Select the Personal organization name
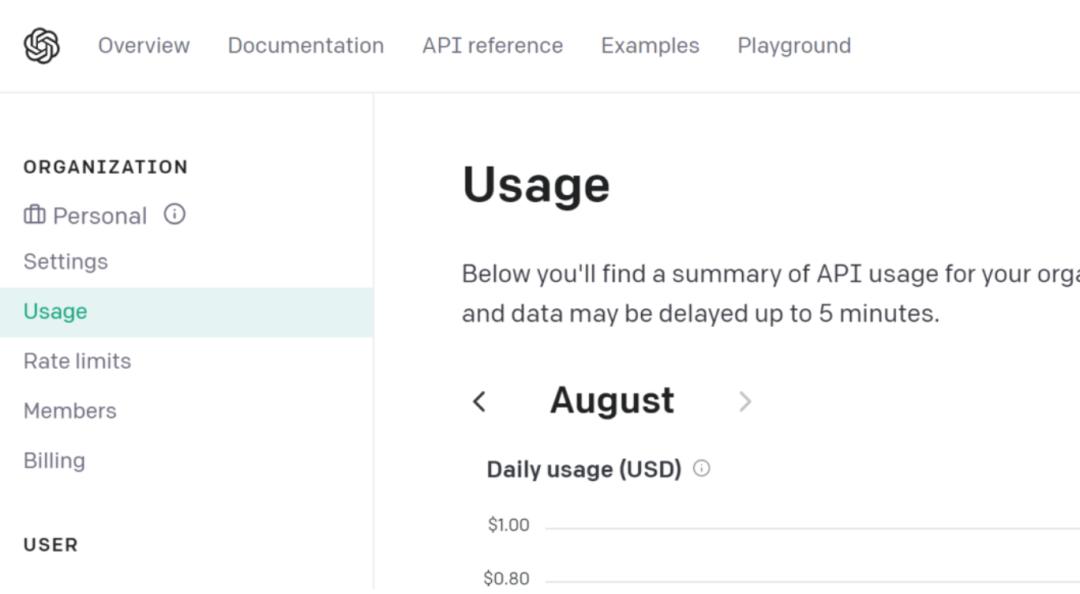 pyautogui.click(x=100, y=216)
